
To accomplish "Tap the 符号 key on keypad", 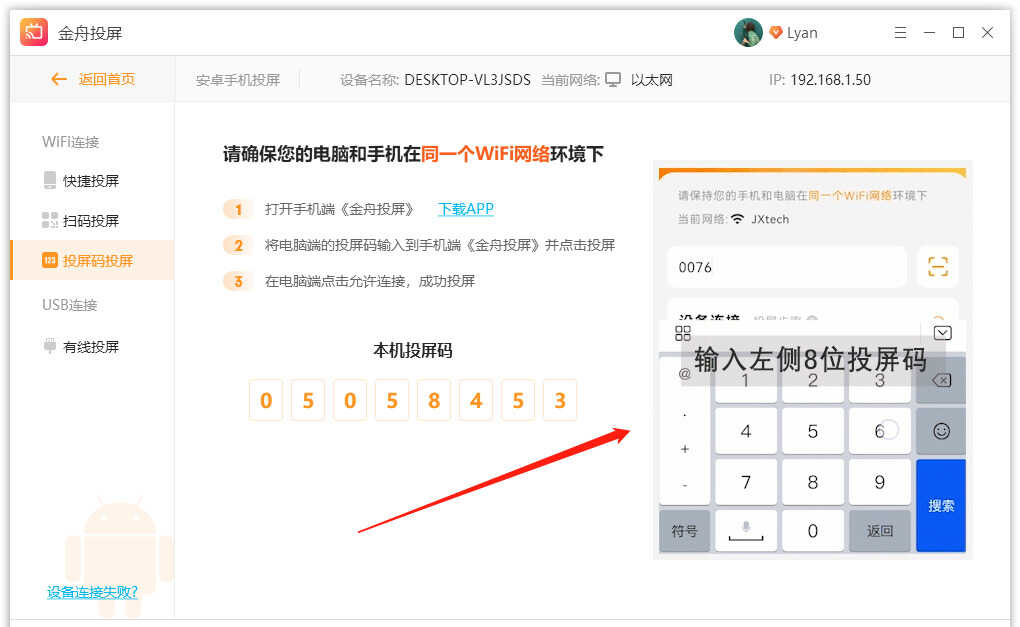I will coord(684,531).
